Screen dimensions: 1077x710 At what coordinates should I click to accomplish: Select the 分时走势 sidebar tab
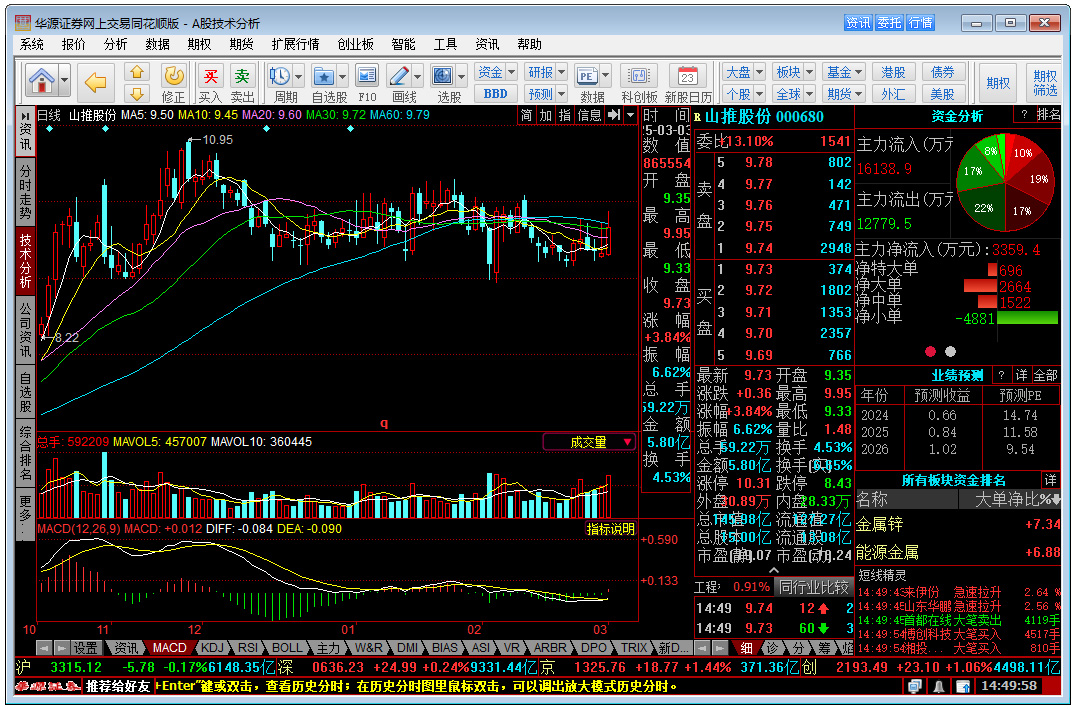[x=25, y=192]
